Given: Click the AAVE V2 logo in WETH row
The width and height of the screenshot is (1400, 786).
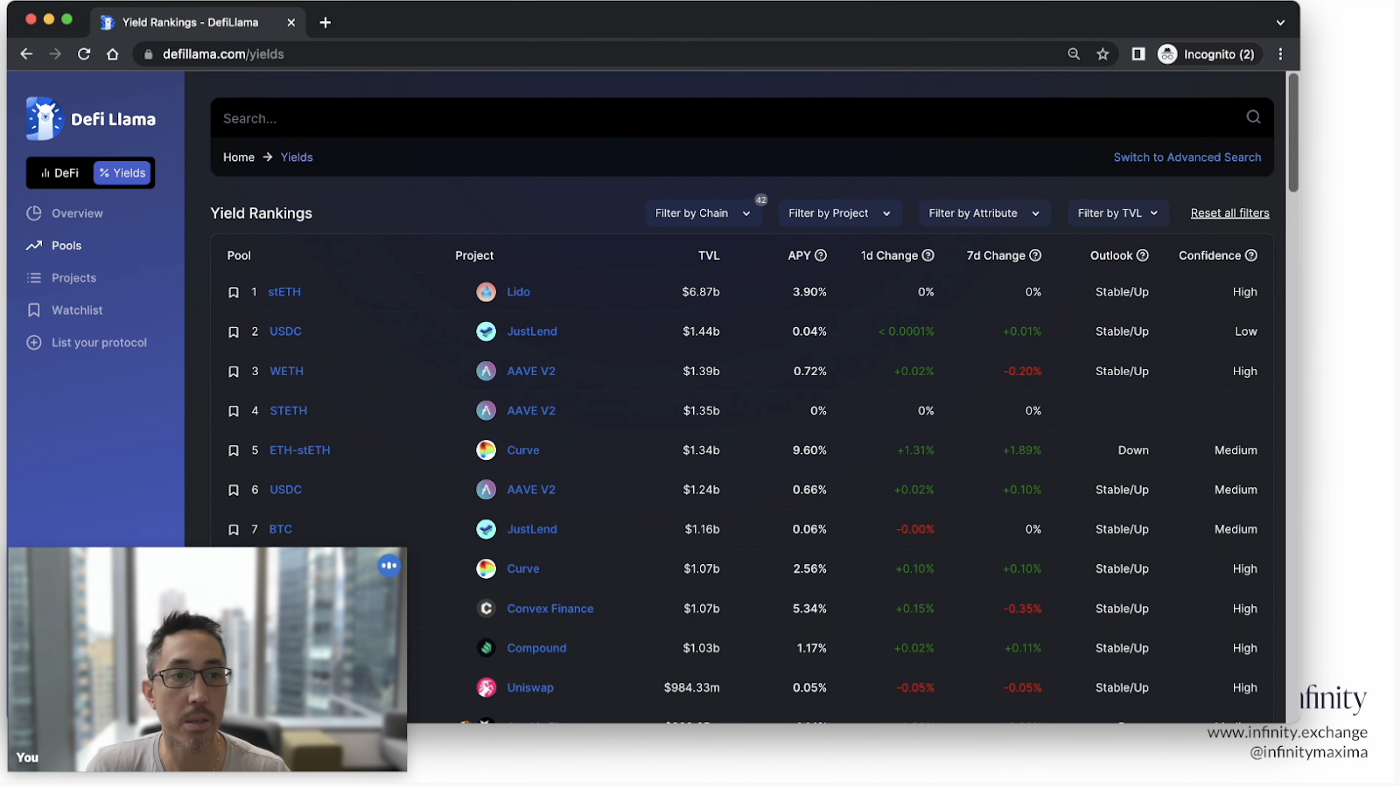Looking at the screenshot, I should coord(486,371).
